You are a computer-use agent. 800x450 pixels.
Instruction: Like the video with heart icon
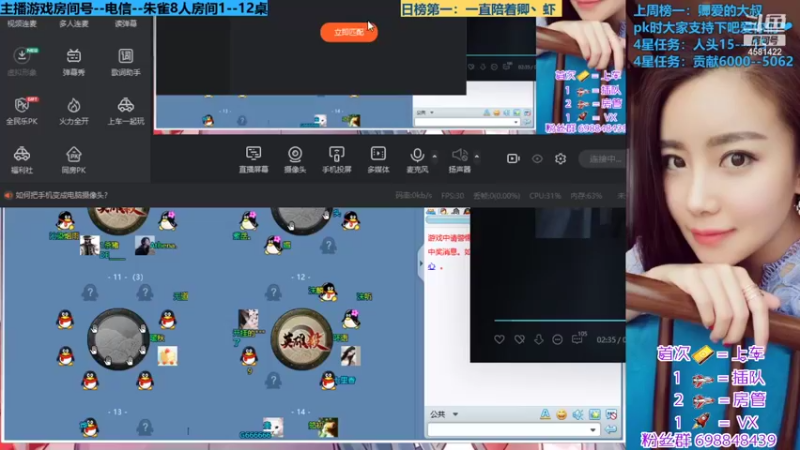tap(499, 339)
